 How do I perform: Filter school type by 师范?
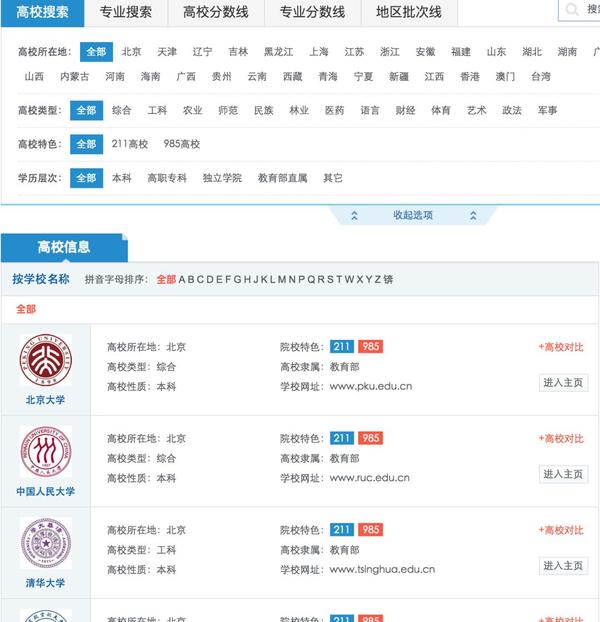pyautogui.click(x=228, y=110)
